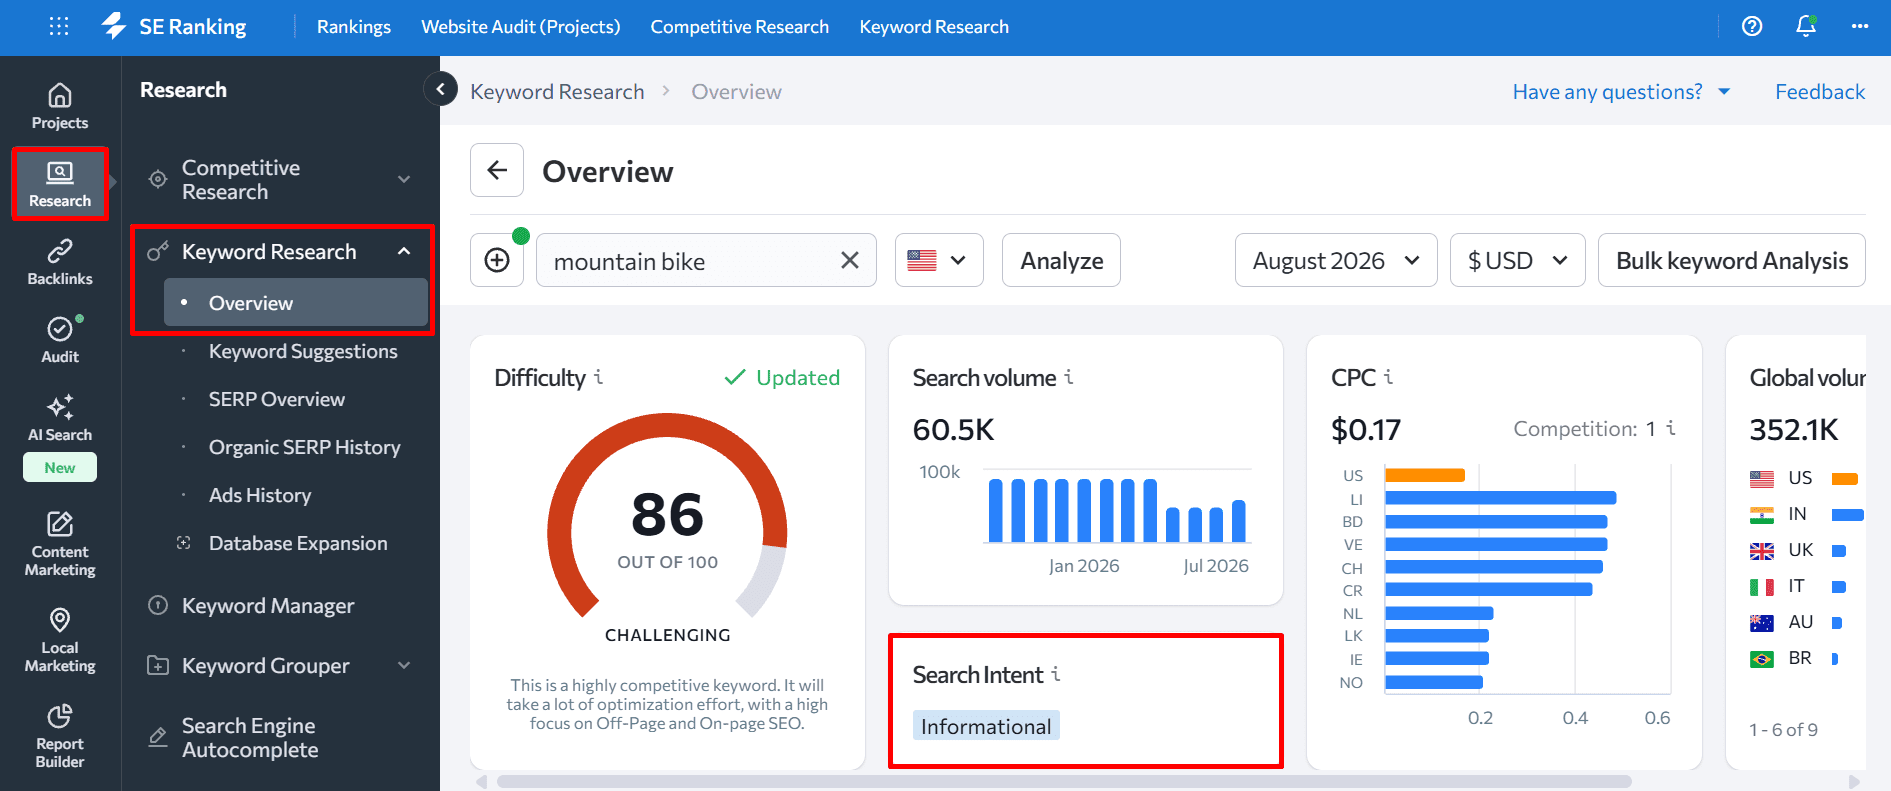1891x791 pixels.
Task: Click the CPC info icon
Action: pos(1388,377)
